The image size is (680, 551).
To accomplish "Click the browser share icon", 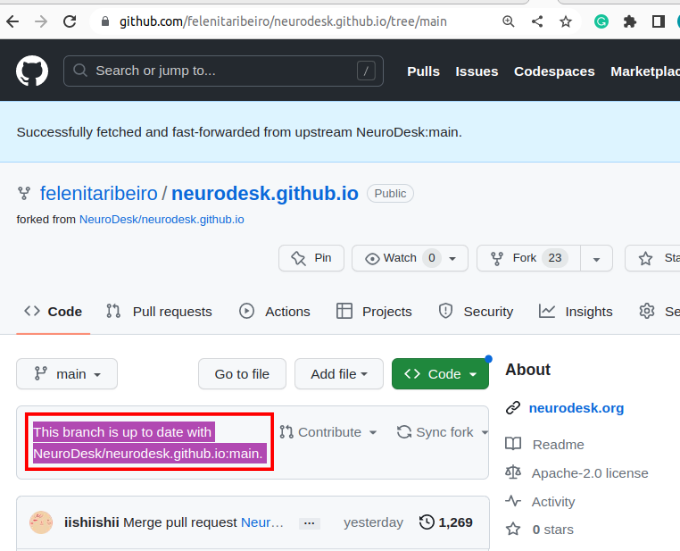I will point(538,21).
